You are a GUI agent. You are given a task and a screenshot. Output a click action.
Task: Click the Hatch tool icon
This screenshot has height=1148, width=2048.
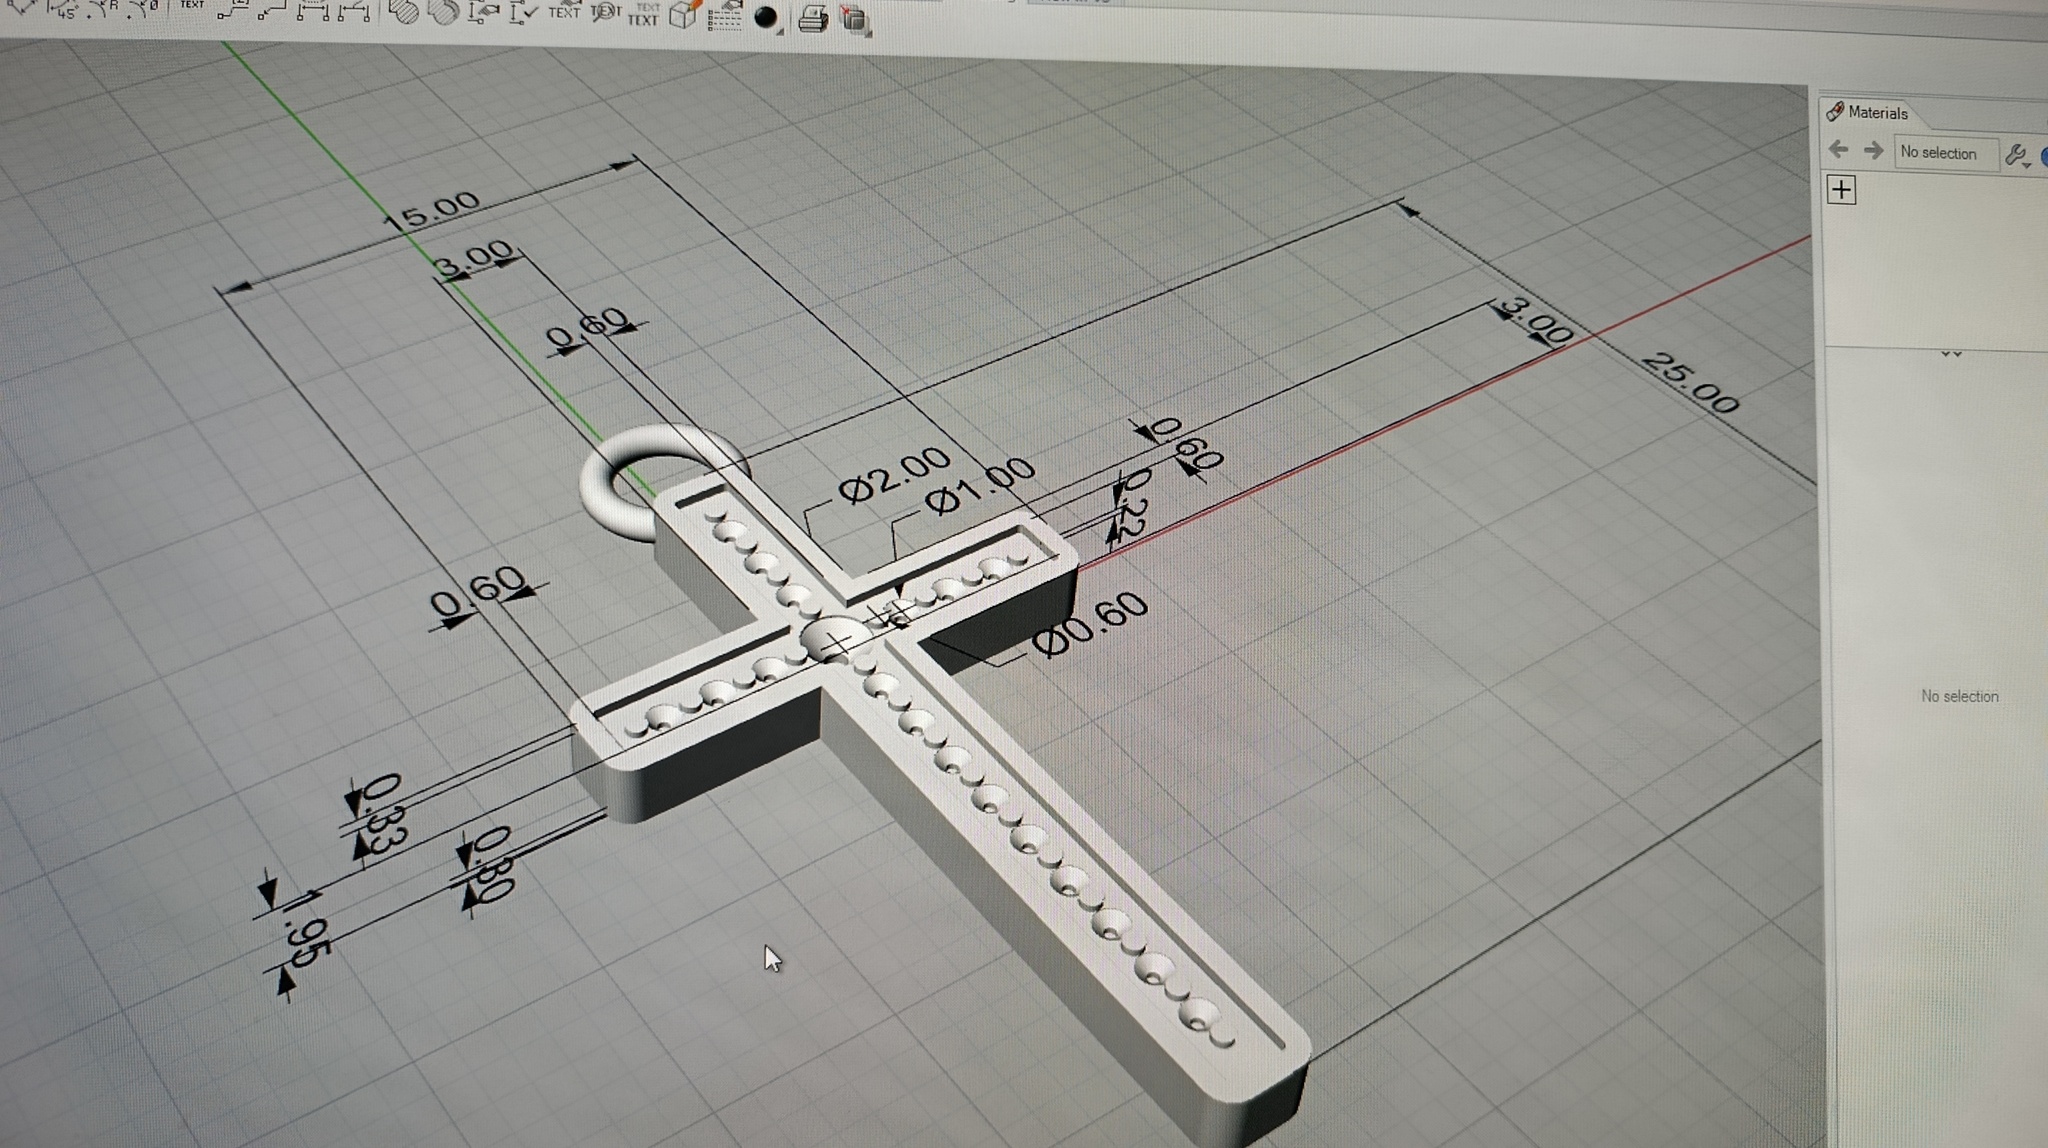coord(402,12)
